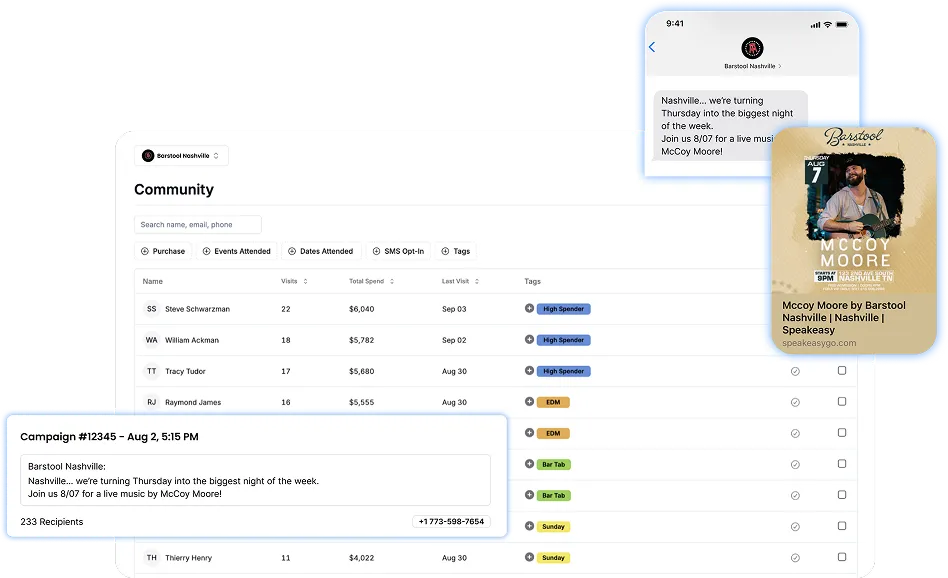Click the +1 773-598-7654 phone number button
The width and height of the screenshot is (948, 578).
pyautogui.click(x=453, y=522)
